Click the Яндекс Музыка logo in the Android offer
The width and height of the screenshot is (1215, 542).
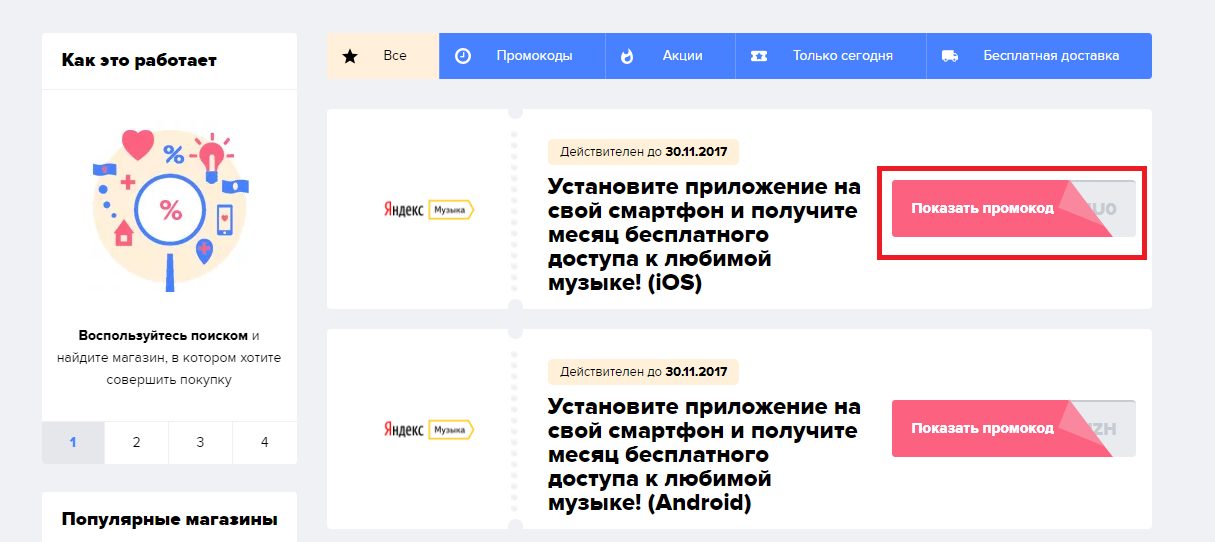[428, 429]
